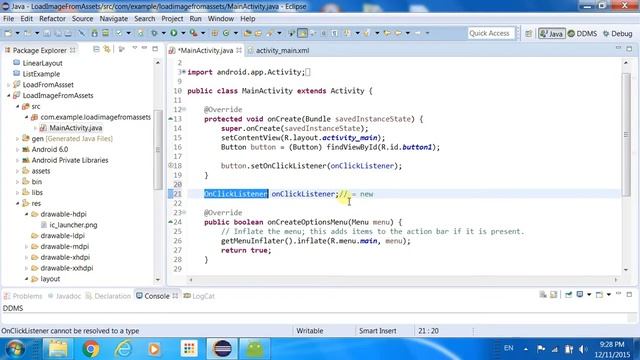Click the Debug bug toolbar icon

(x=154, y=33)
